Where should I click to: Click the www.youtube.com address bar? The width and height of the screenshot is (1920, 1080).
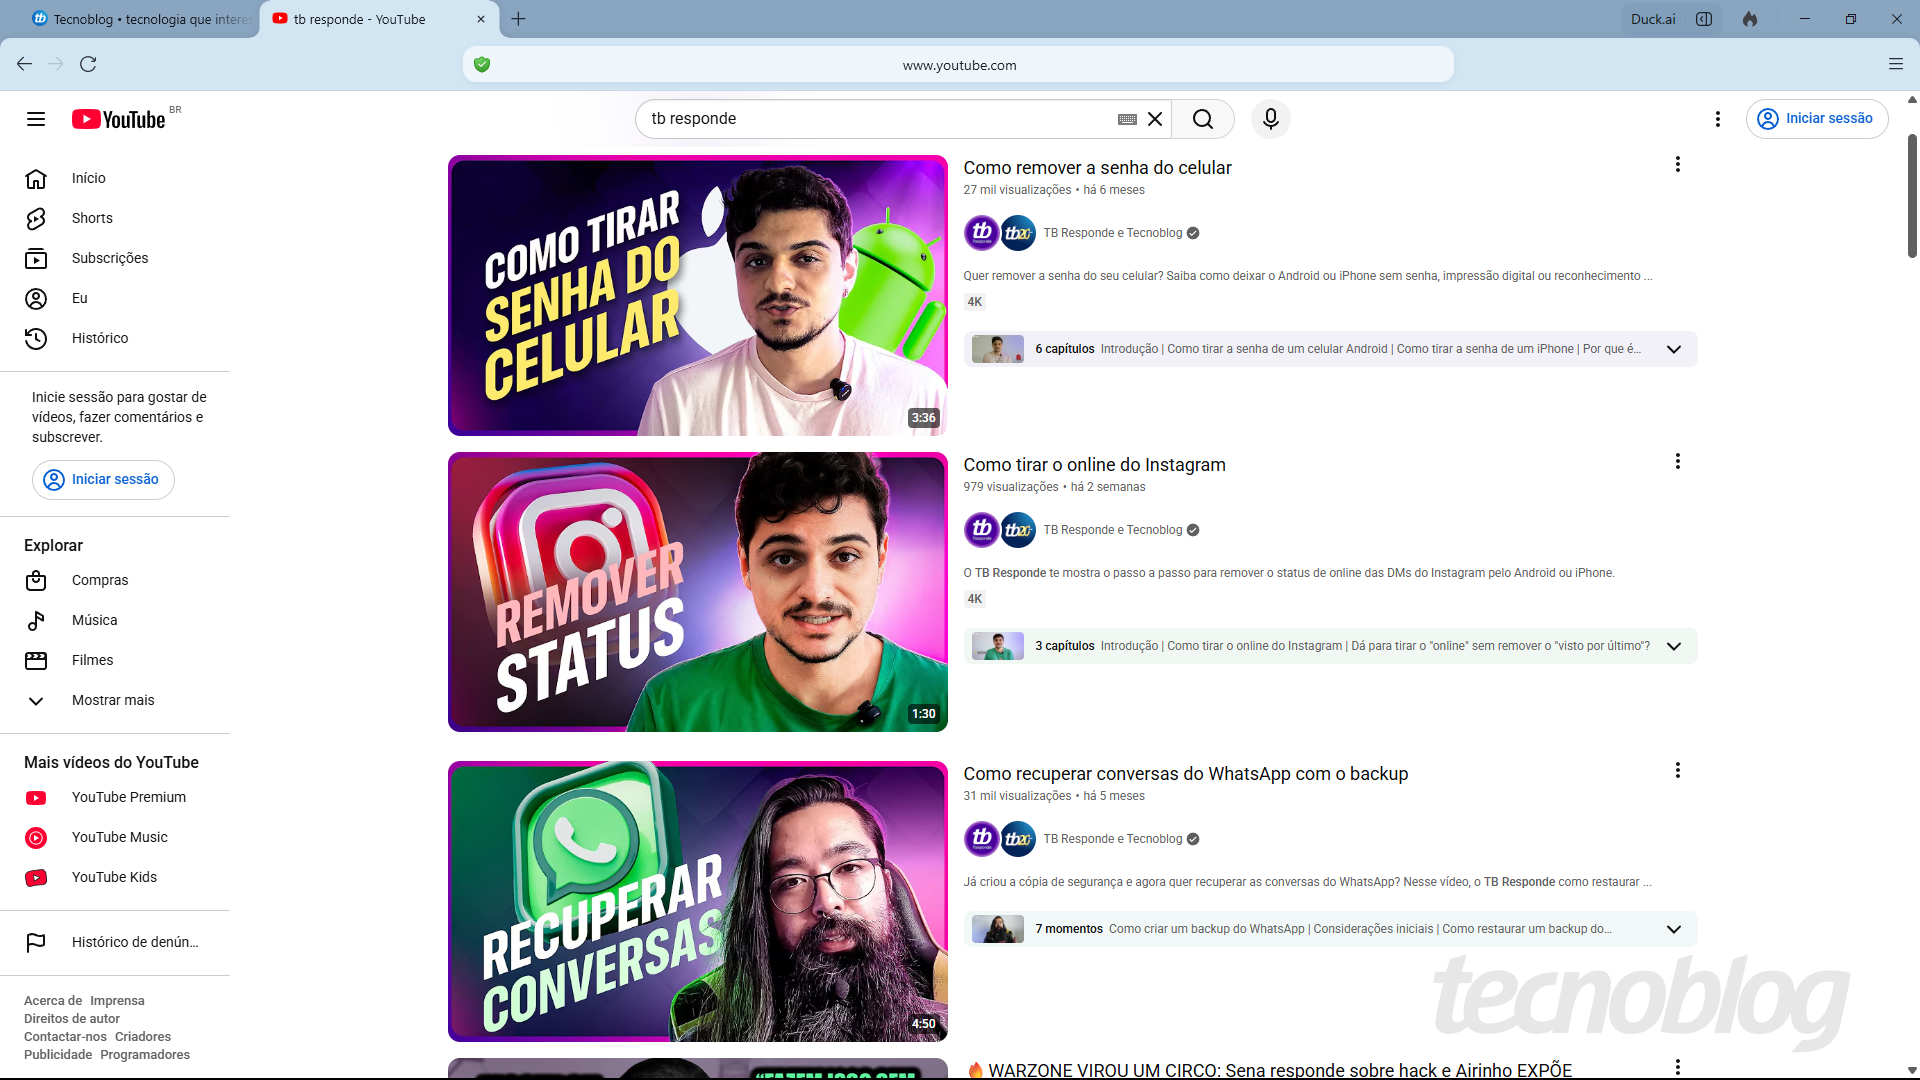[x=958, y=65]
